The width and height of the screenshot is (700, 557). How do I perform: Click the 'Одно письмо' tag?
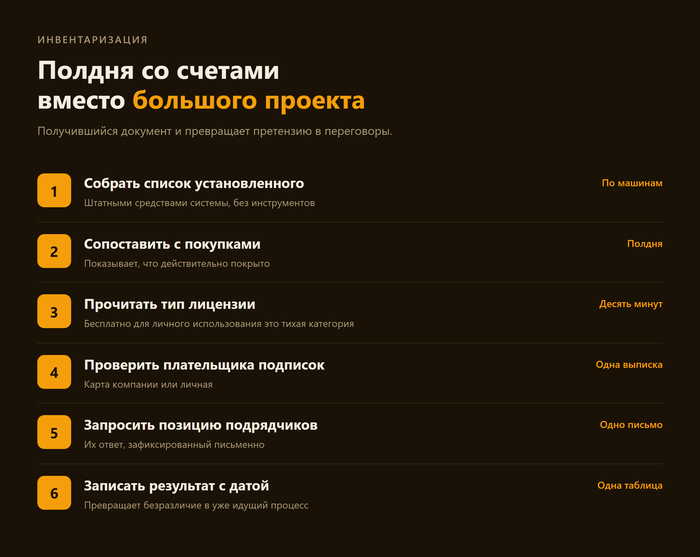click(631, 425)
